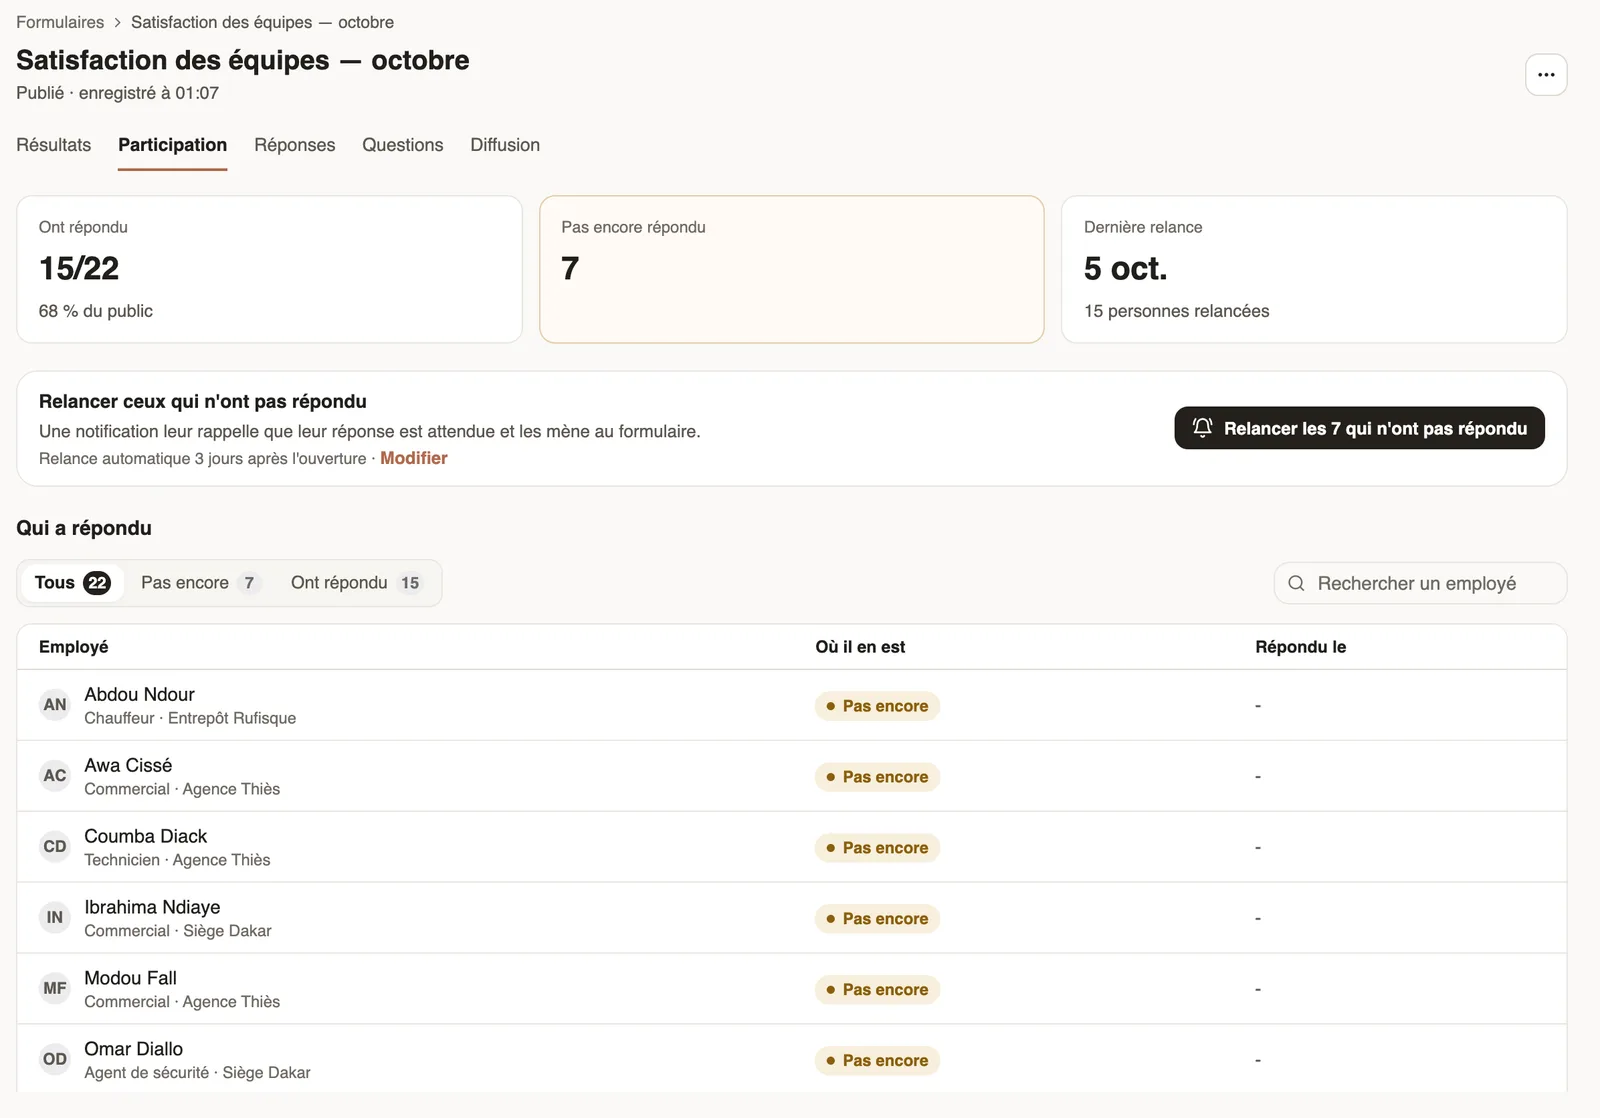
Task: Filter the list to Tous 22
Action: pos(72,583)
